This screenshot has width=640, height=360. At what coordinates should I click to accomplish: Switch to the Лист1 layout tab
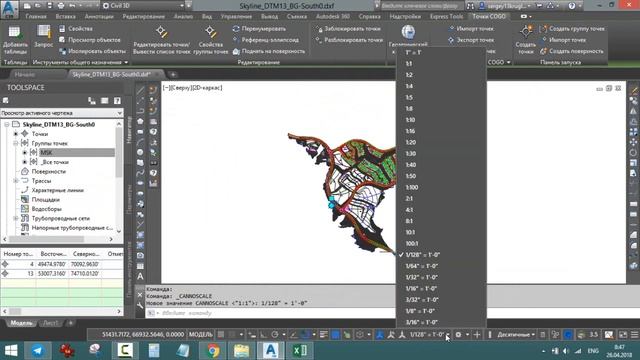(x=51, y=323)
